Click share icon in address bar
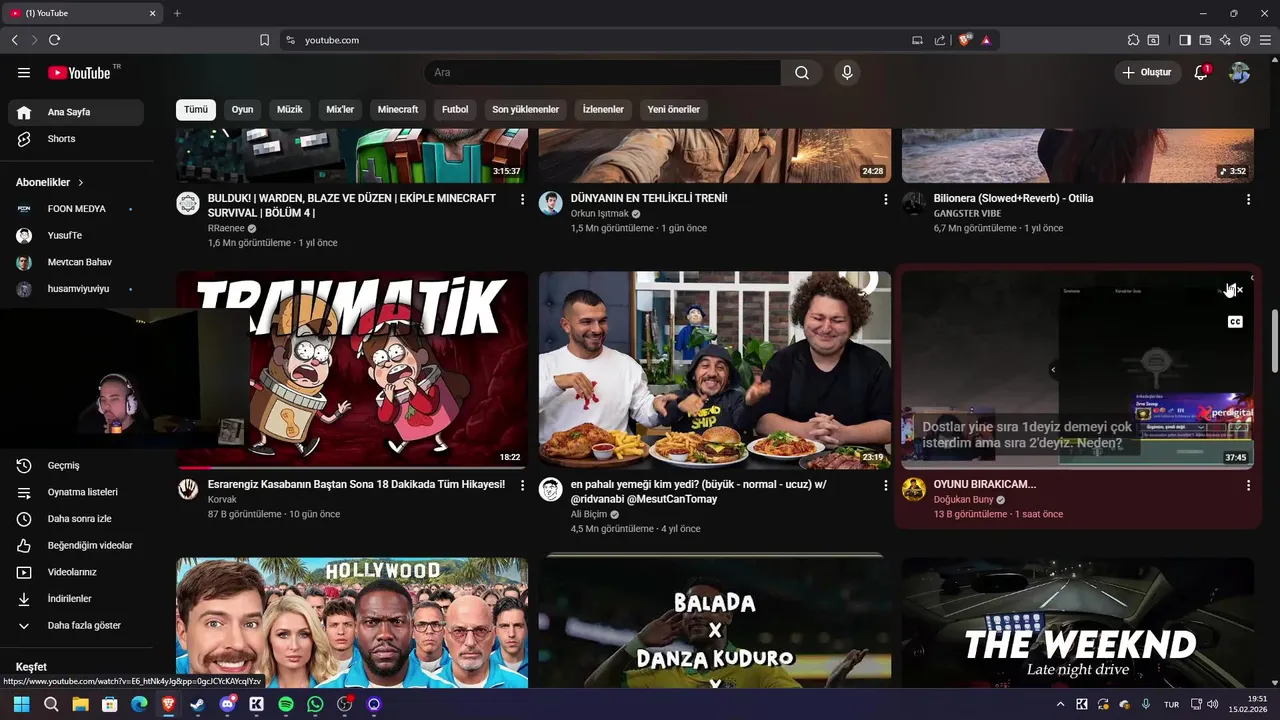Screen dimensions: 1280x720 (x=940, y=40)
